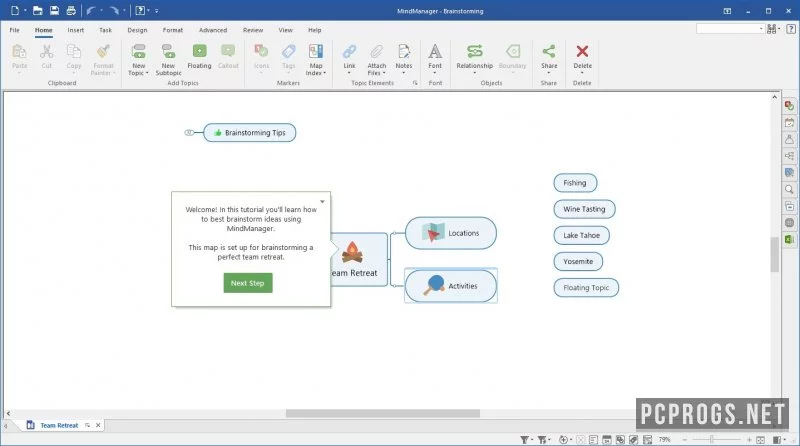Viewport: 800px width, 446px height.
Task: Select the Activities topic
Action: [451, 286]
